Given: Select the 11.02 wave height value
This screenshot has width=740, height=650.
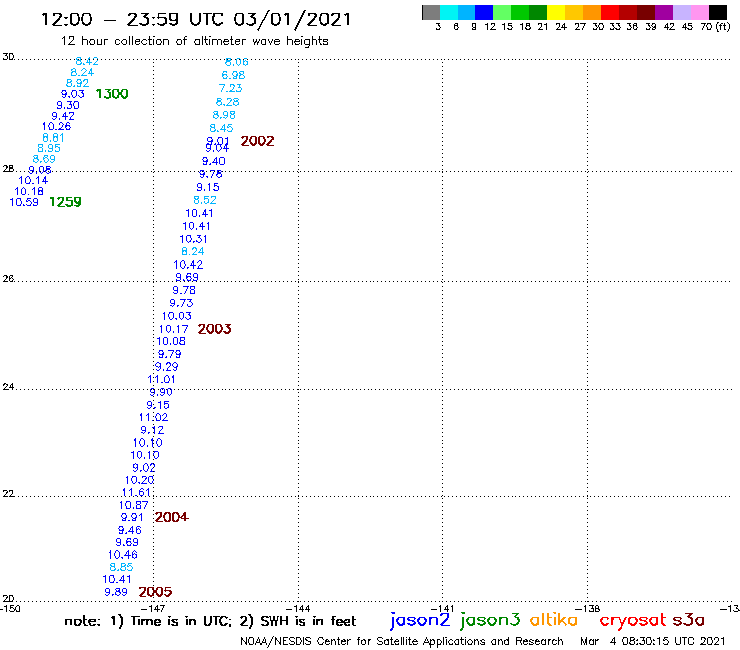Looking at the screenshot, I should click(153, 417).
